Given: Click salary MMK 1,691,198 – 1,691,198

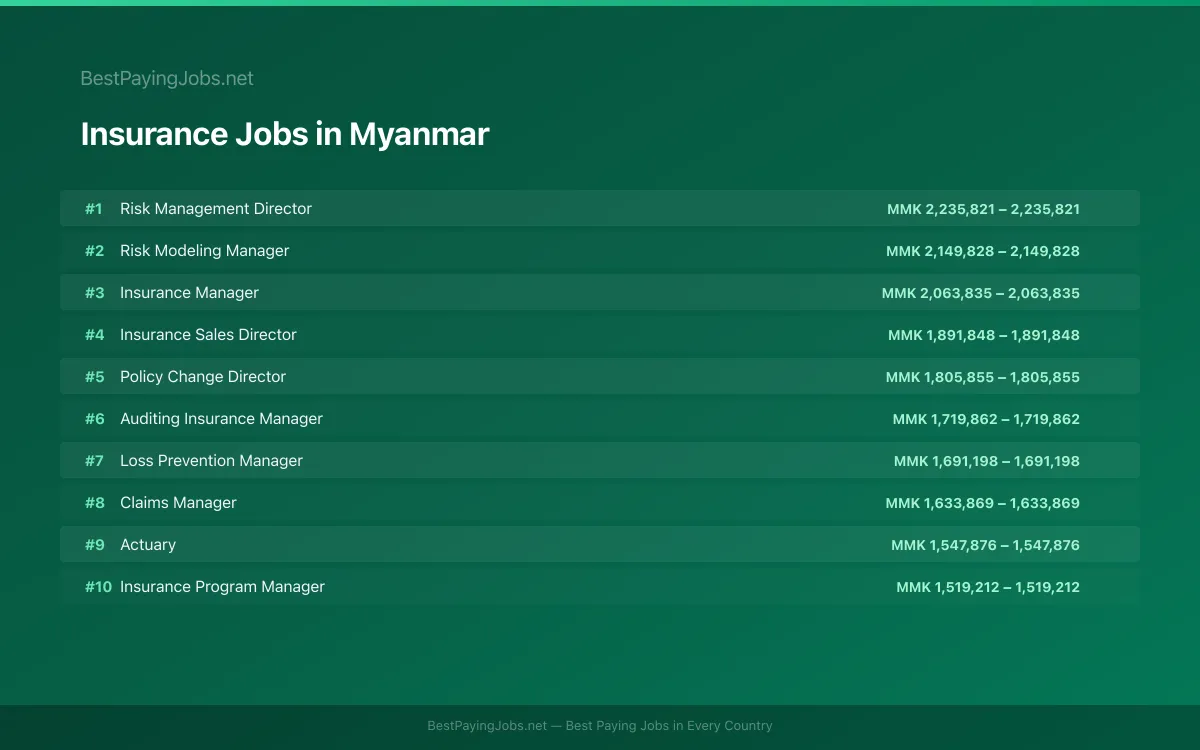Looking at the screenshot, I should [987, 461].
